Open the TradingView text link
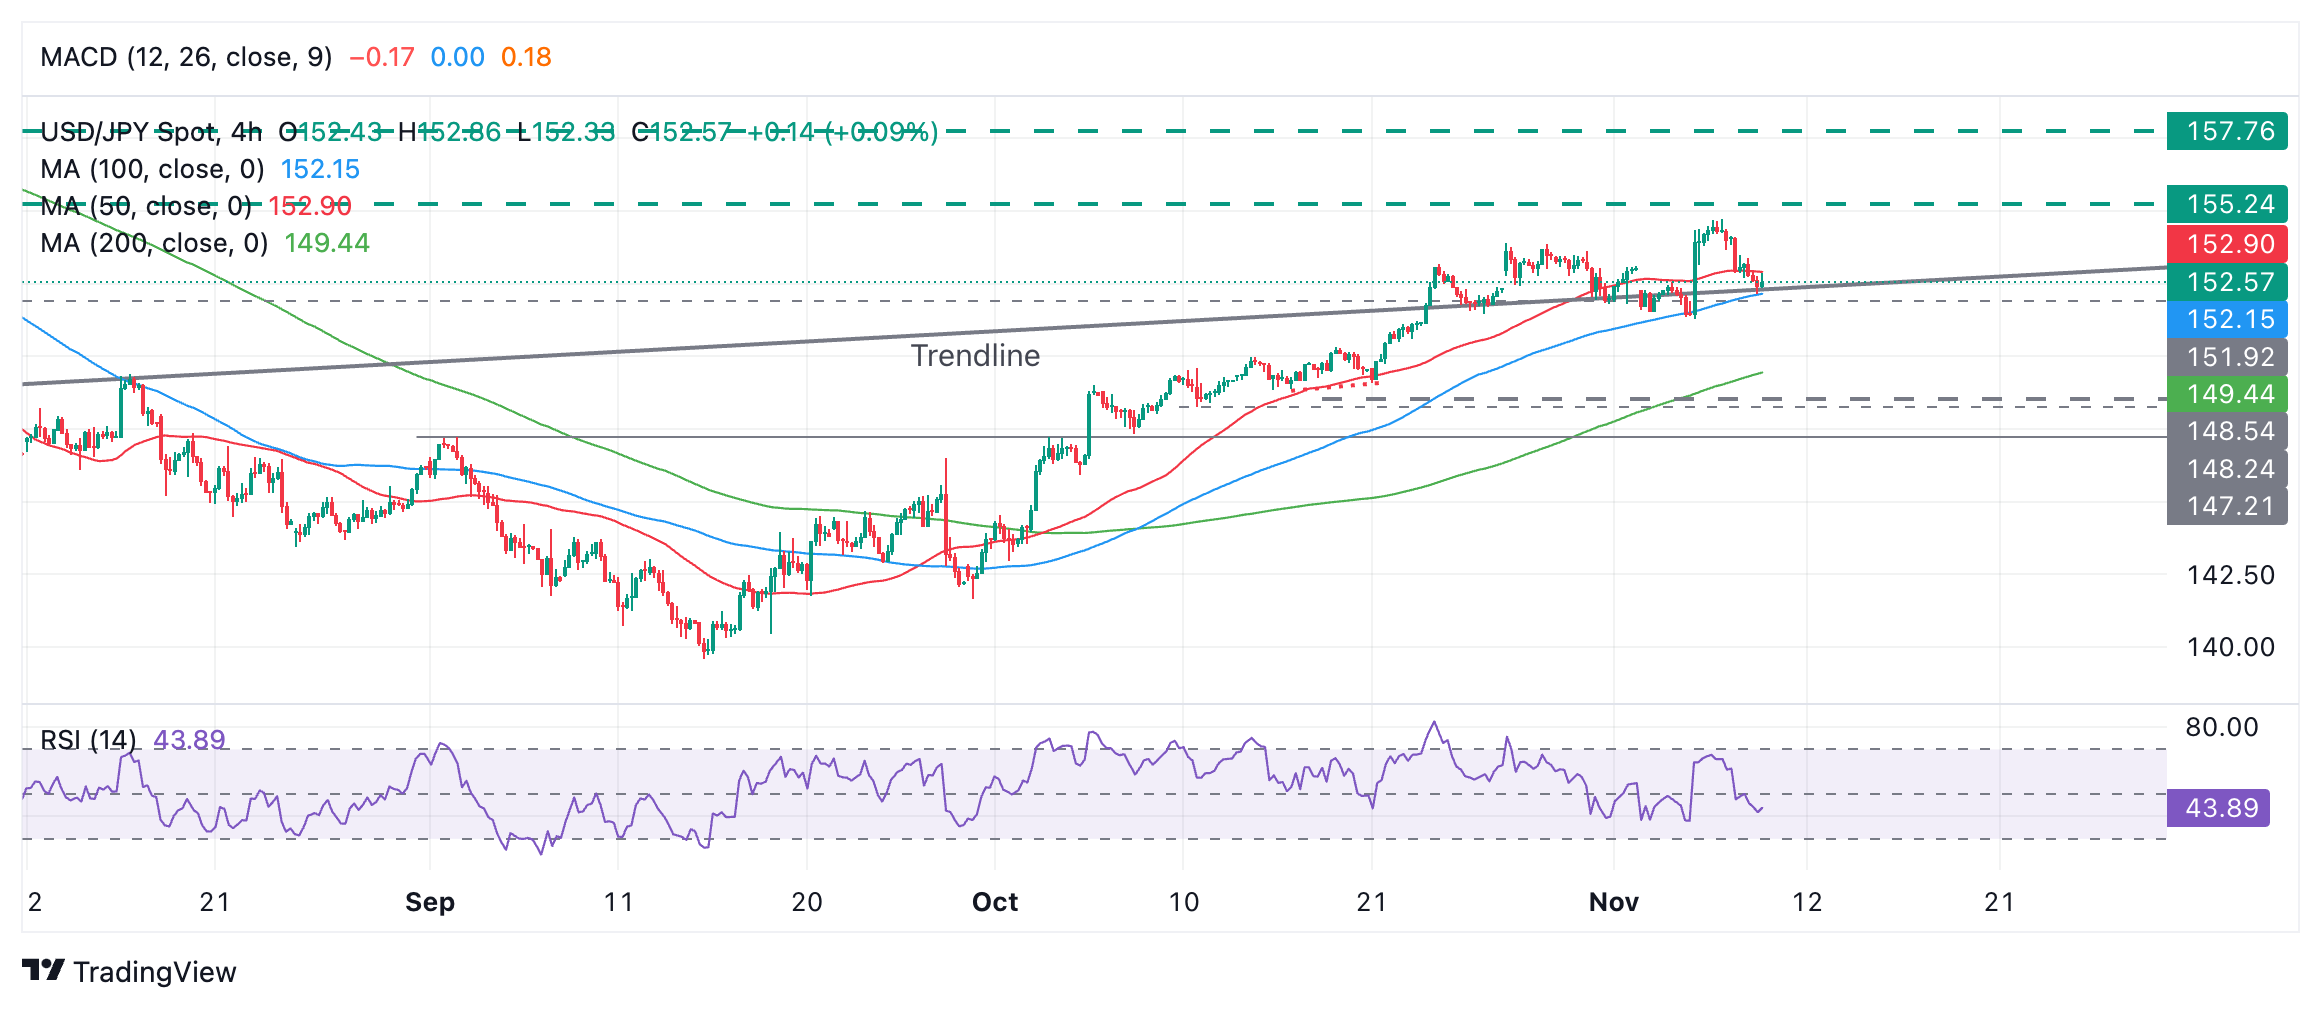Viewport: 2321px width, 1009px height. [x=154, y=972]
